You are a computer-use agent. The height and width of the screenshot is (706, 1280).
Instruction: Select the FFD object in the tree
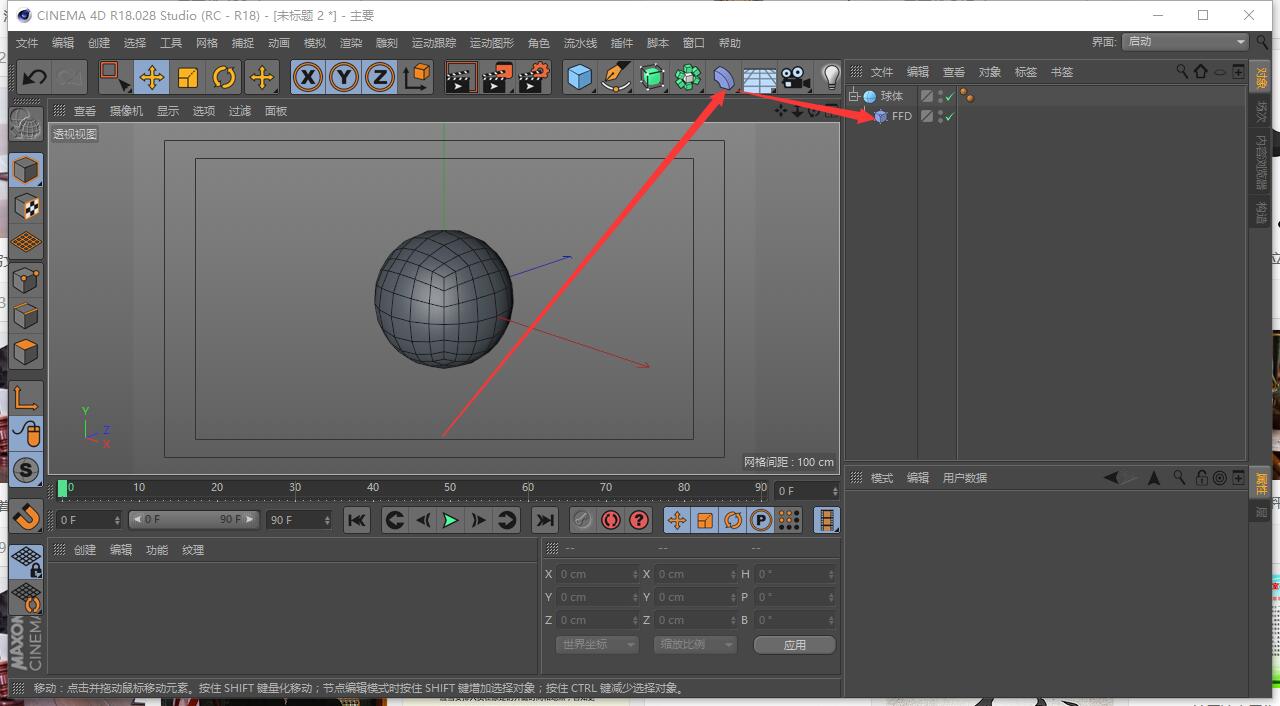click(x=902, y=116)
